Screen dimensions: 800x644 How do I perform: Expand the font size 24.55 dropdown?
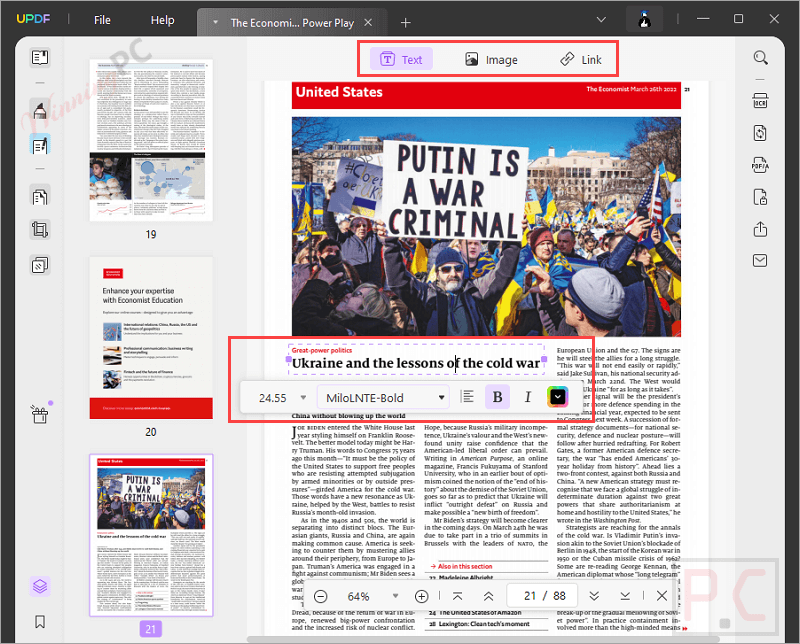303,398
